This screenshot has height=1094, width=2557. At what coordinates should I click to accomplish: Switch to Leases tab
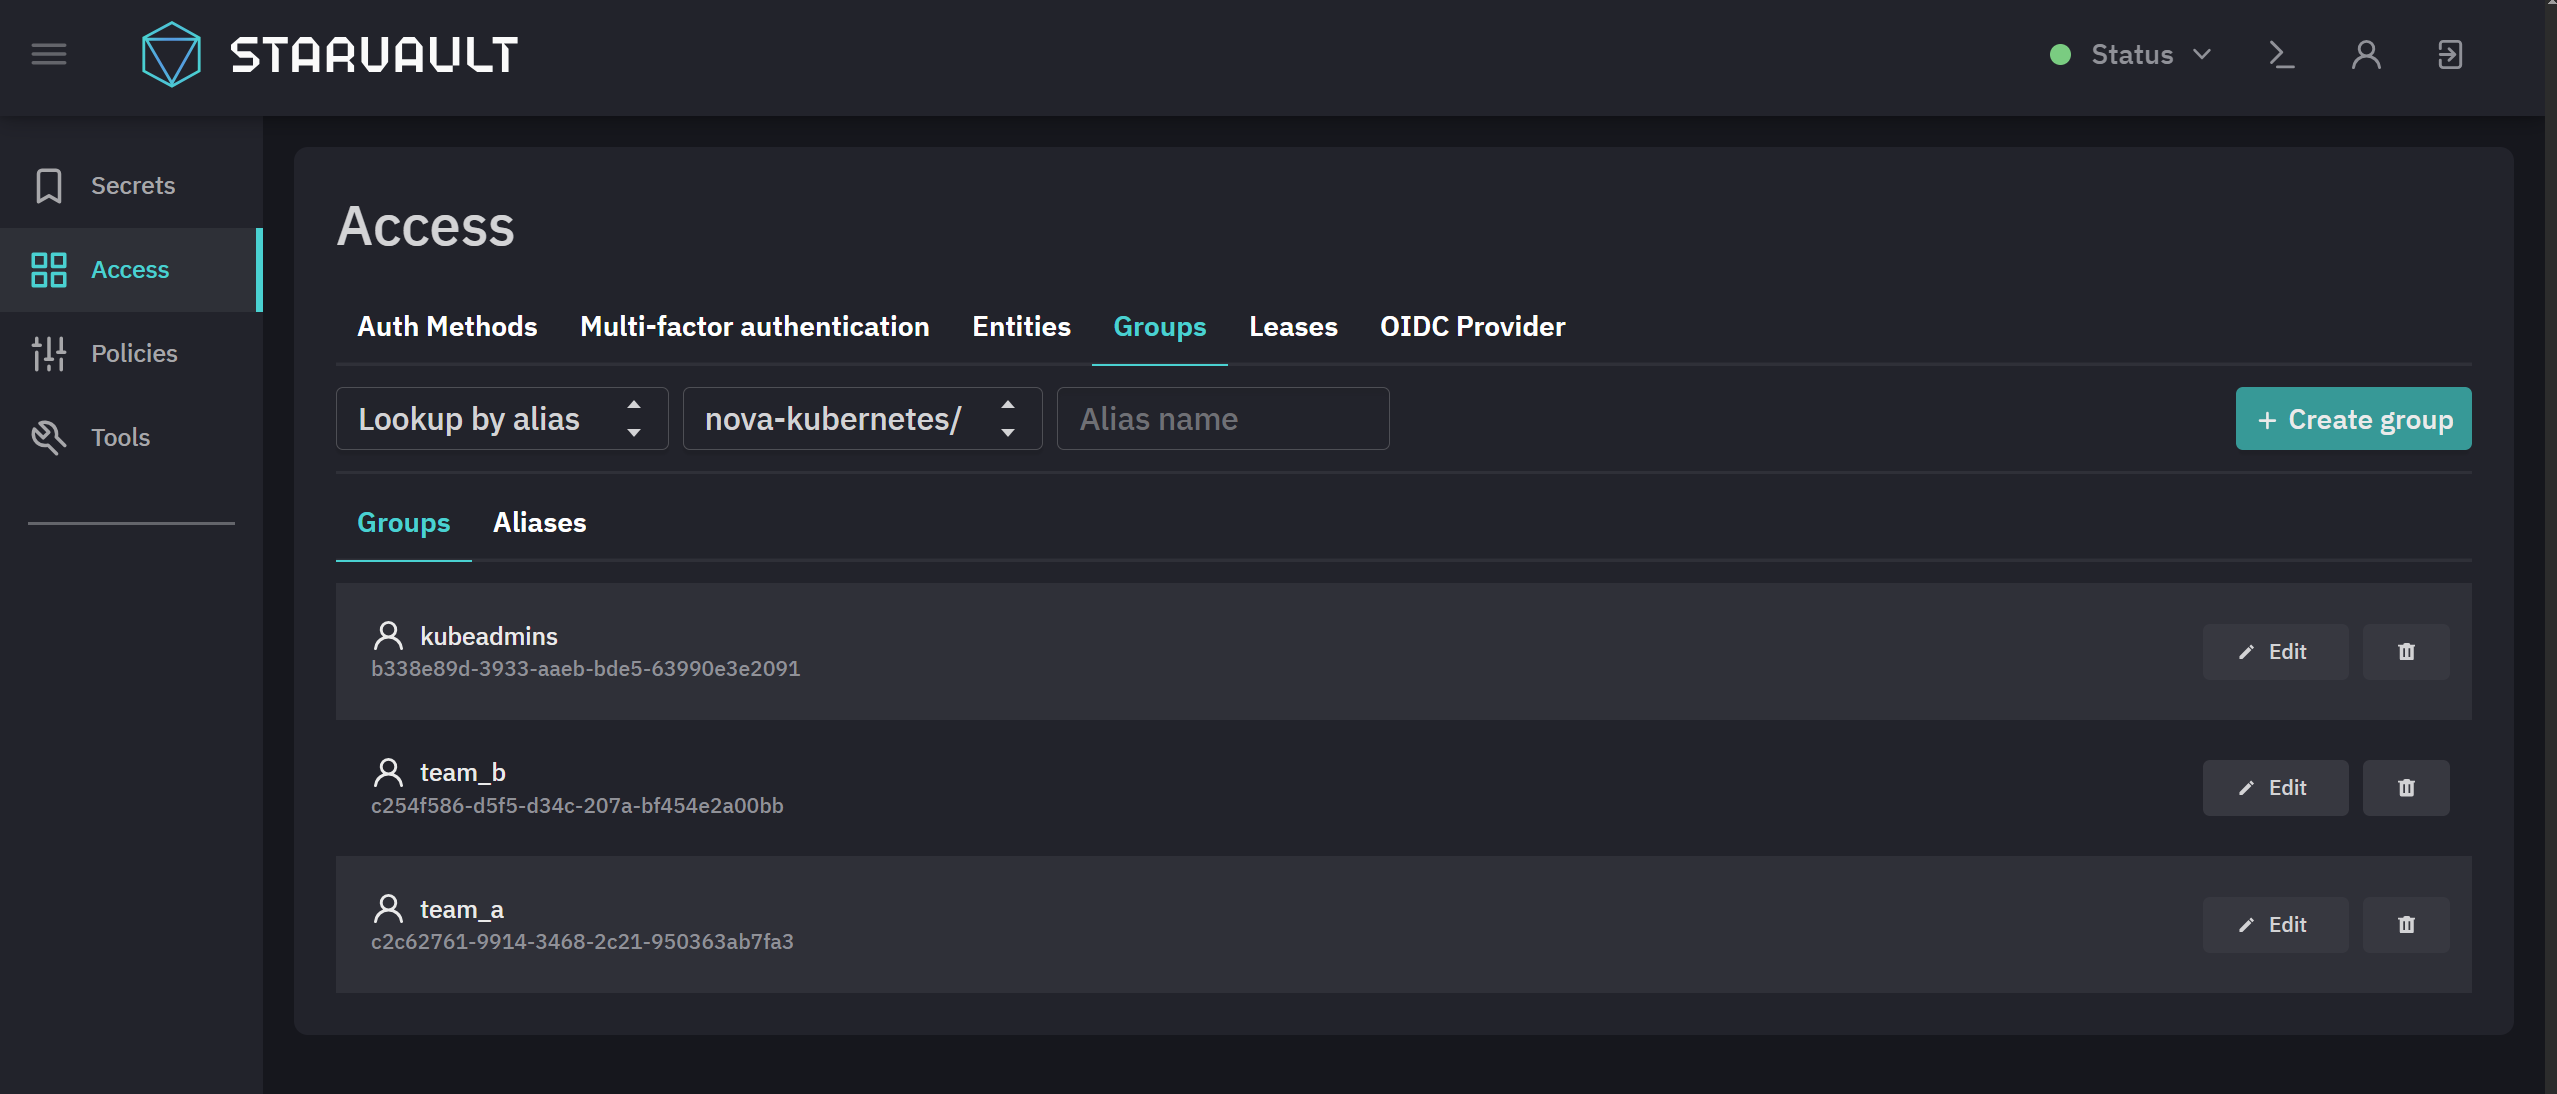[x=1293, y=327]
